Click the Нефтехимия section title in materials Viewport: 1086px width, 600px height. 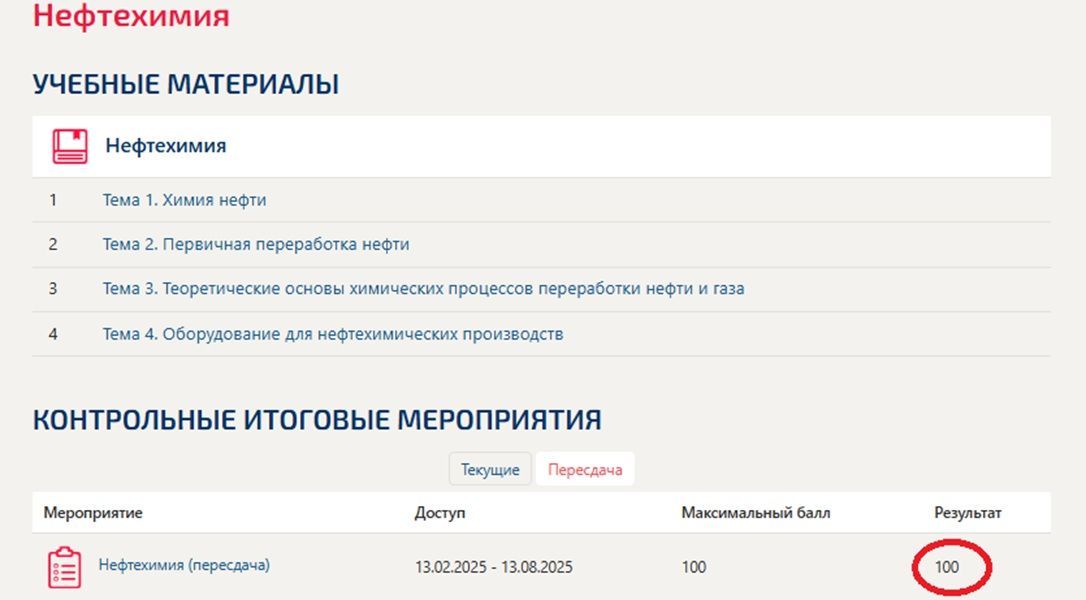click(x=166, y=145)
